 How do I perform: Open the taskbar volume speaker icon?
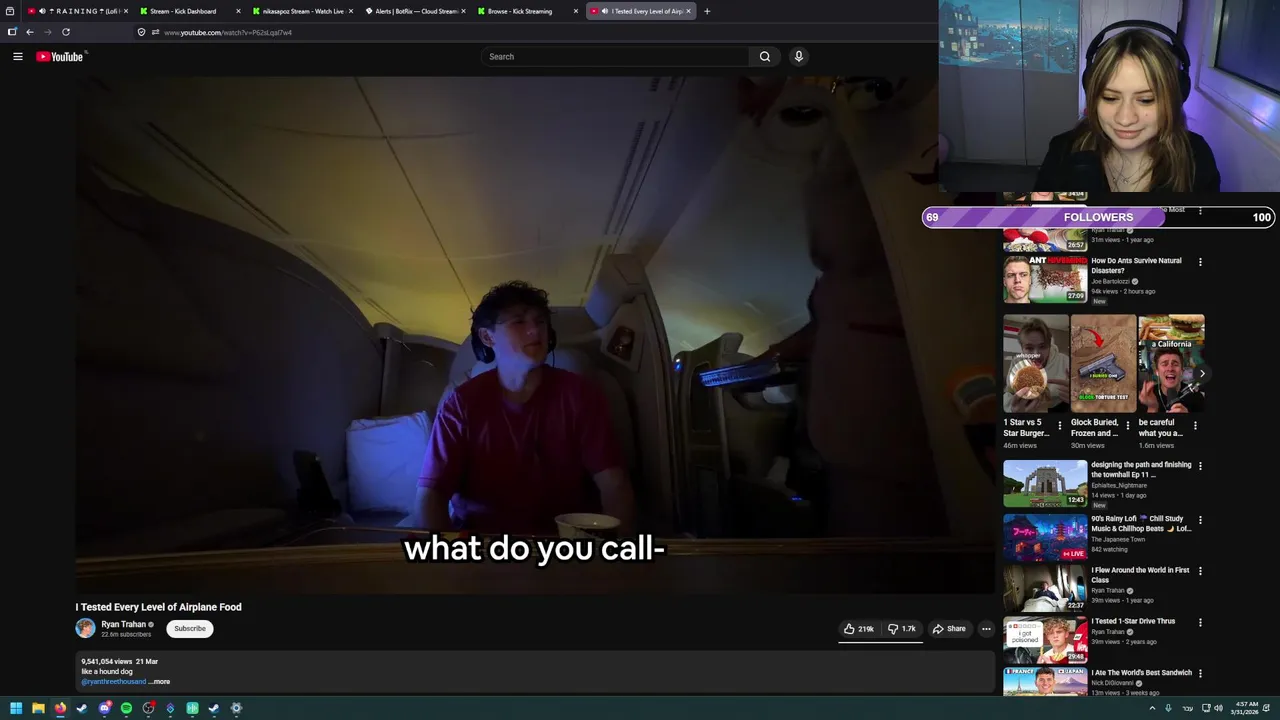pos(1218,708)
